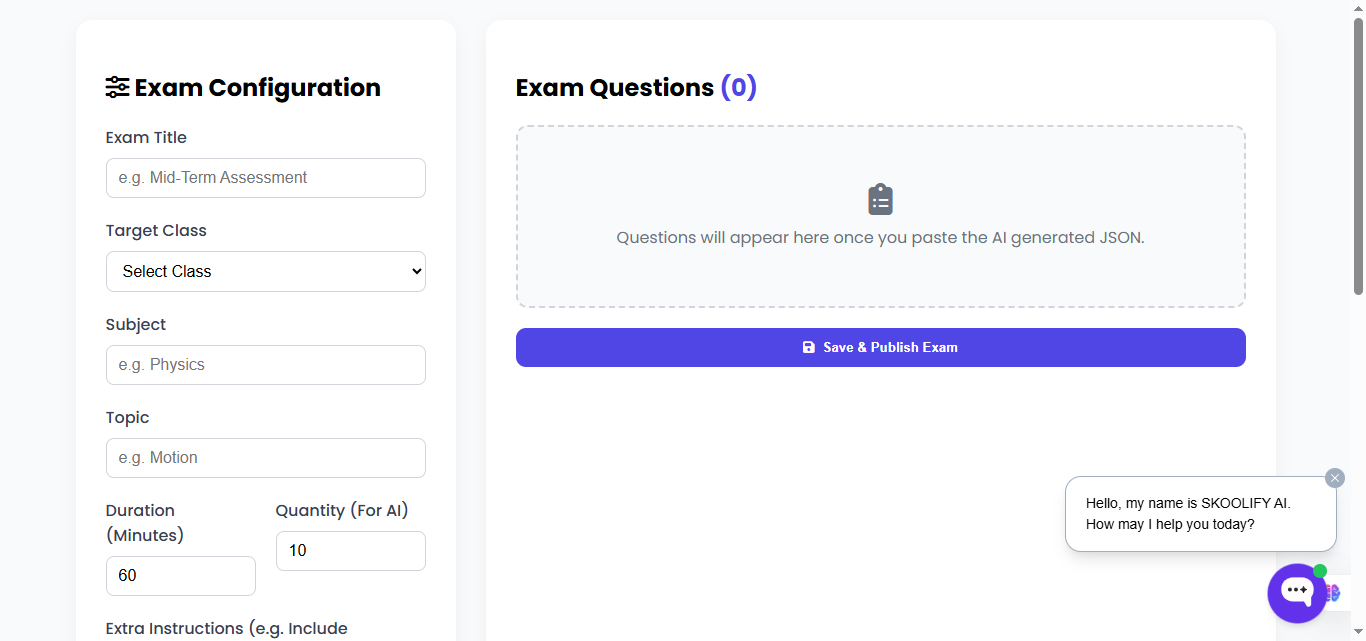This screenshot has width=1366, height=641.
Task: Save and publish the exam
Action: 880,347
